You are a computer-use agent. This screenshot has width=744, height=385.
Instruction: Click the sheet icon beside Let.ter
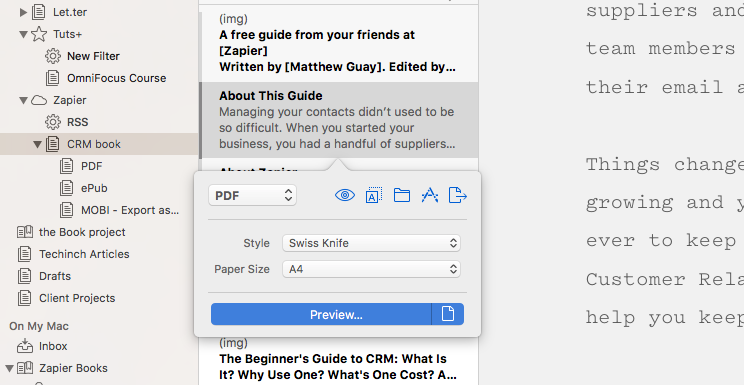39,12
